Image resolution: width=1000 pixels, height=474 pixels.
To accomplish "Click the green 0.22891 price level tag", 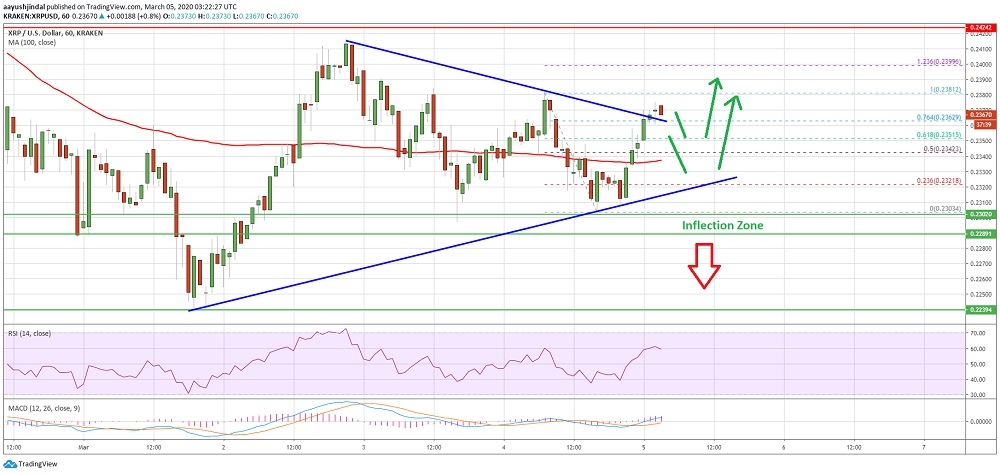I will click(x=979, y=233).
